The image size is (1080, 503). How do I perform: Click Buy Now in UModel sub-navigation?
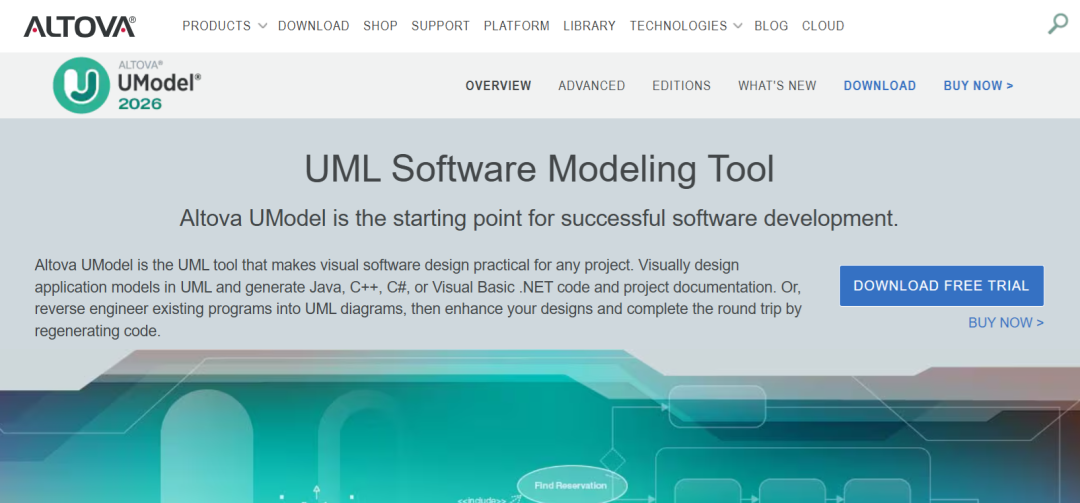978,85
